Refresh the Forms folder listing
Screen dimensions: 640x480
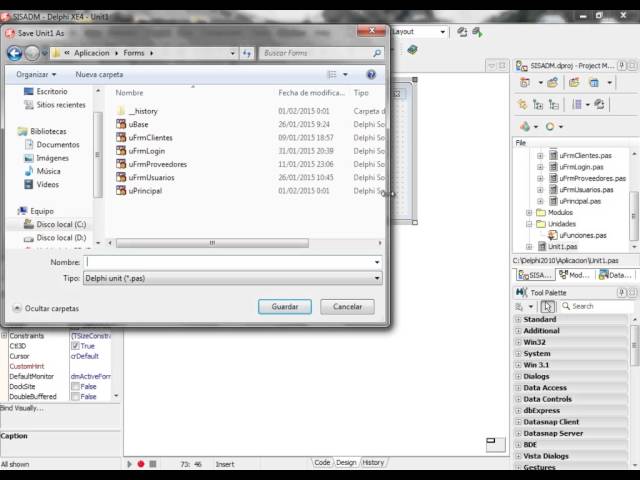click(247, 53)
